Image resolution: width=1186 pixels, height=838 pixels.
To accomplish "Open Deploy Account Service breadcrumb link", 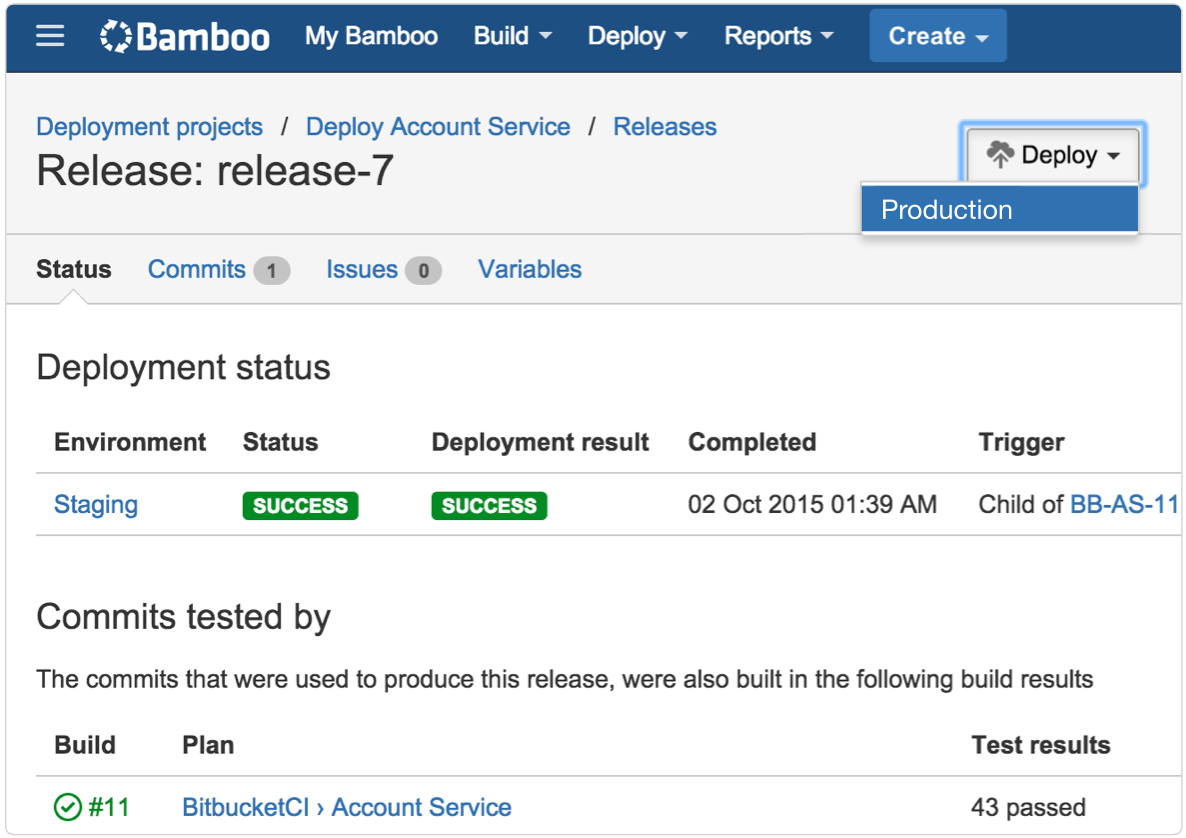I will coord(438,127).
